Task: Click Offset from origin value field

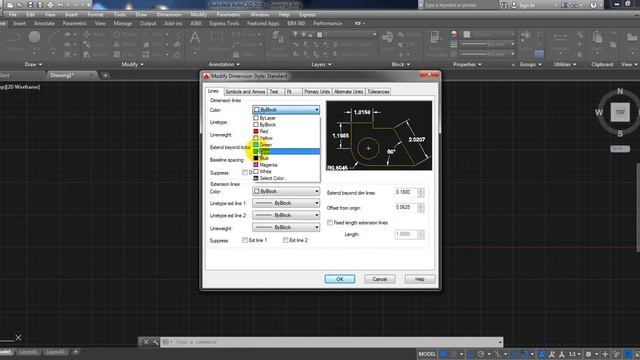Action: (x=405, y=207)
